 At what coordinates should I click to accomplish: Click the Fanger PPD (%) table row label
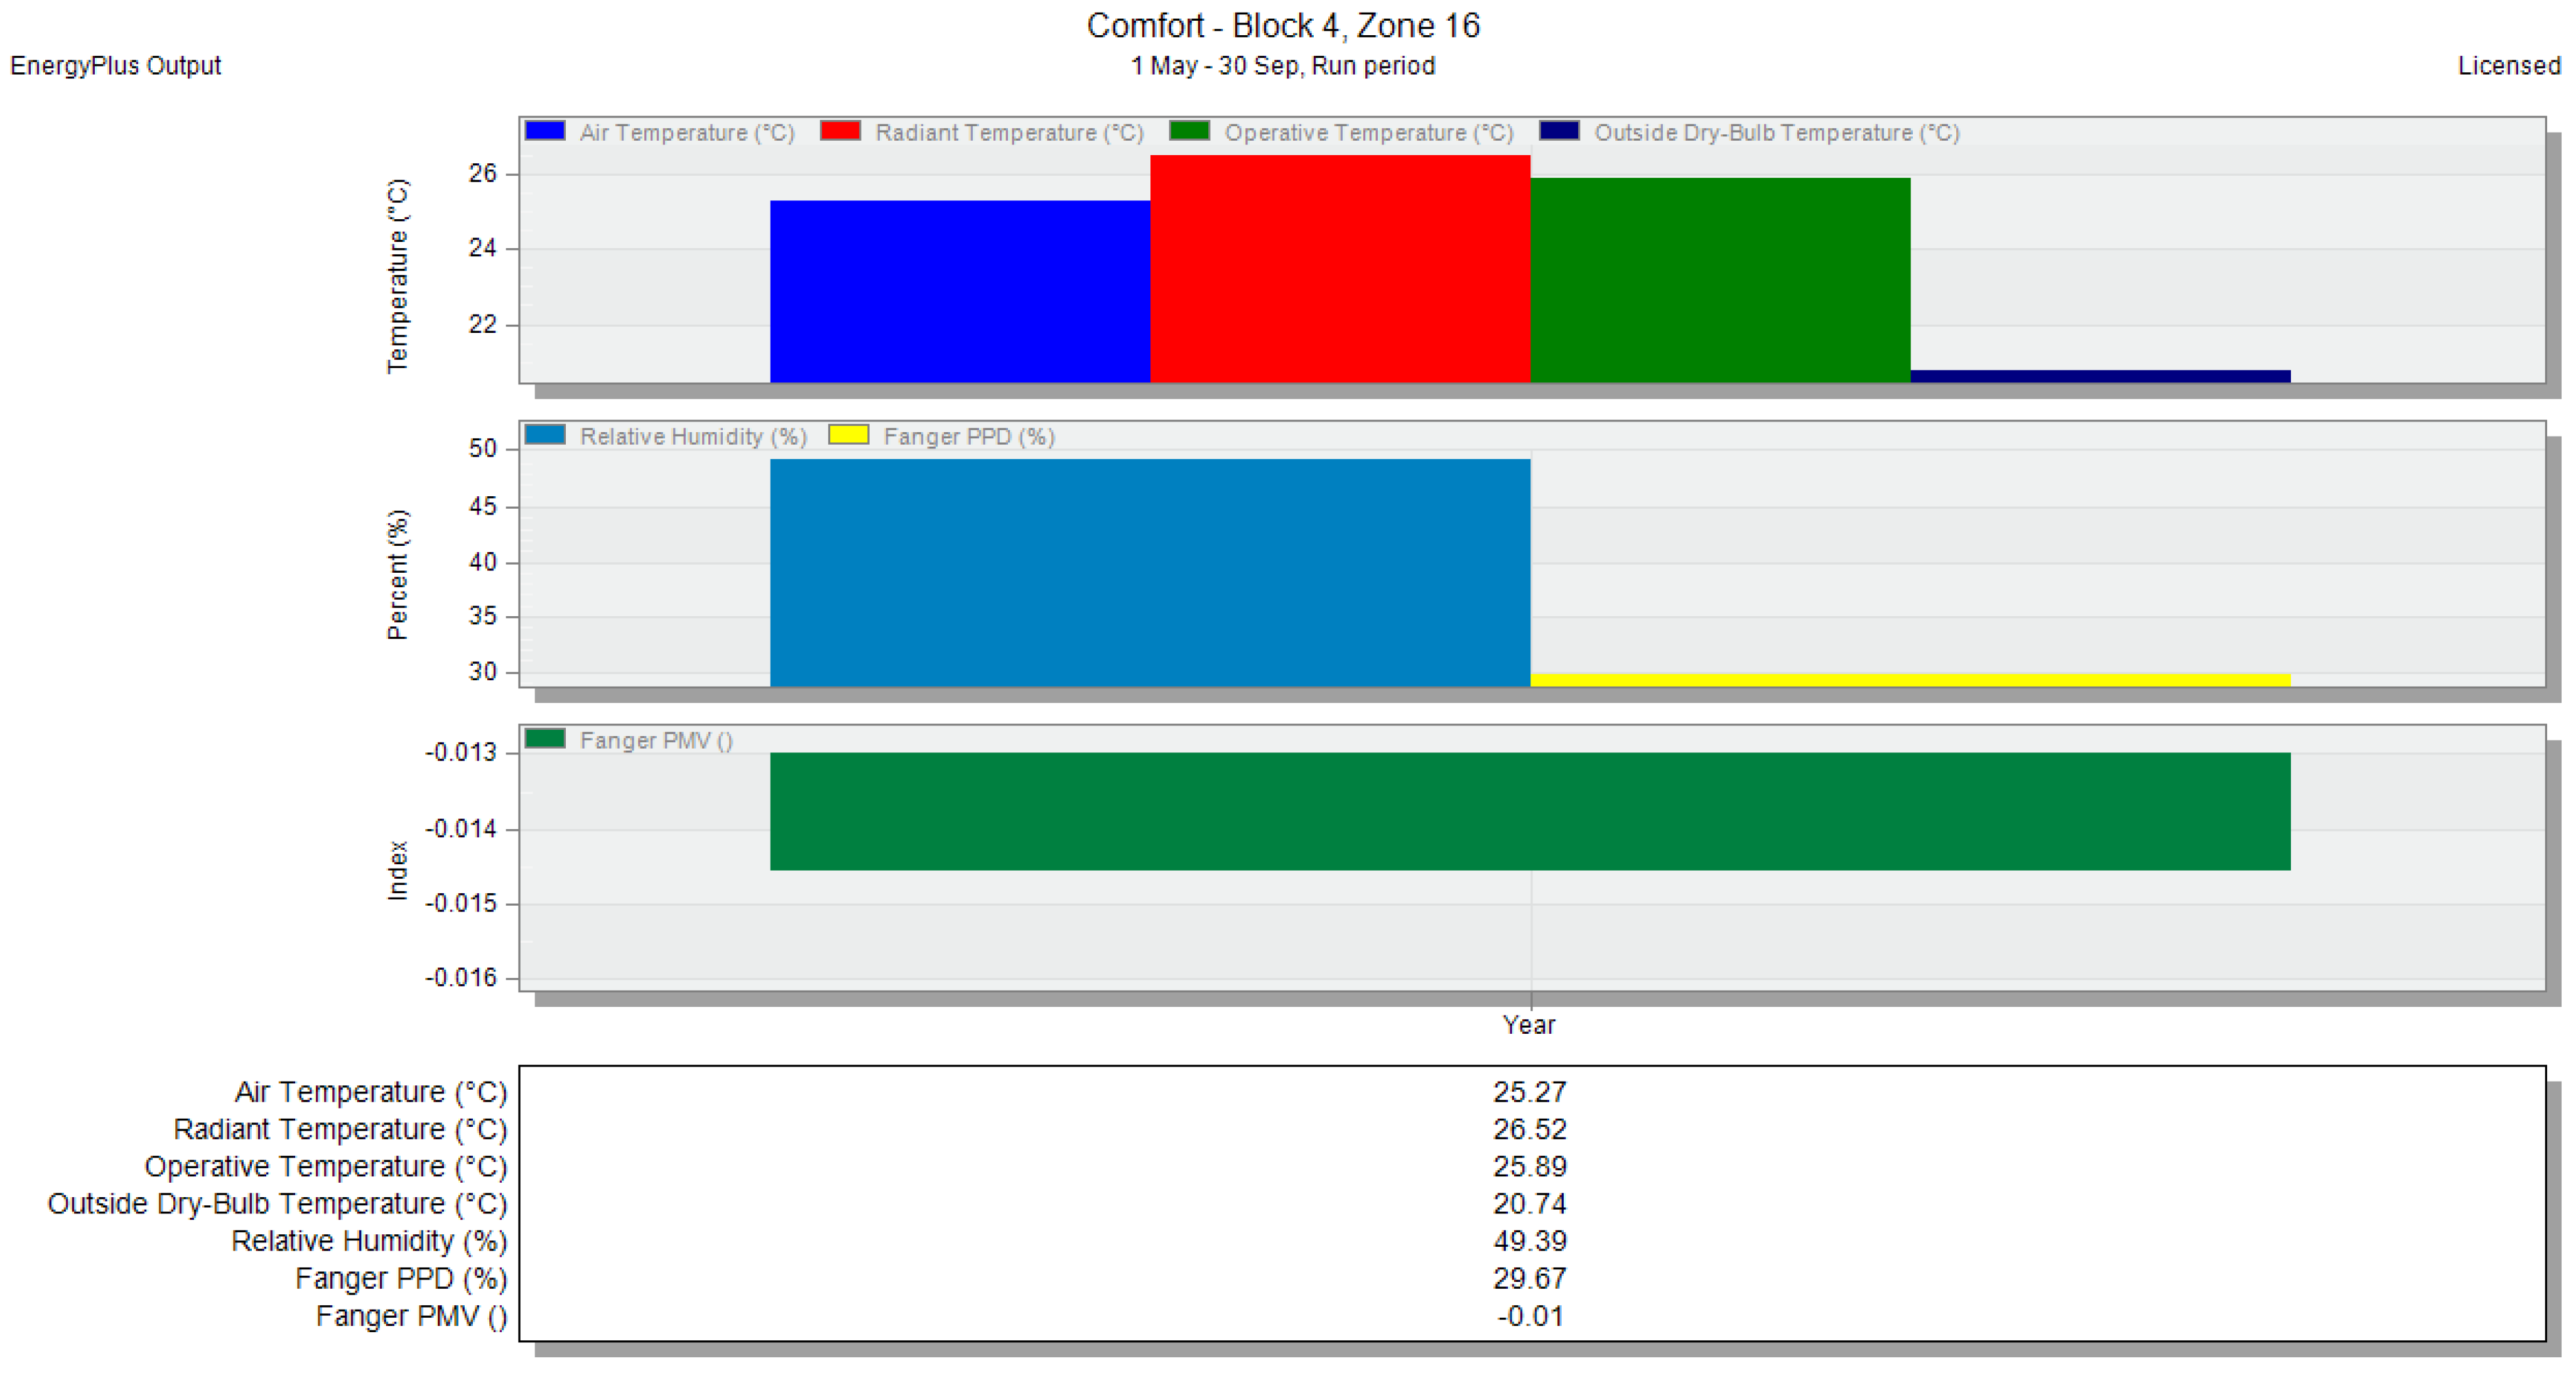click(x=400, y=1278)
